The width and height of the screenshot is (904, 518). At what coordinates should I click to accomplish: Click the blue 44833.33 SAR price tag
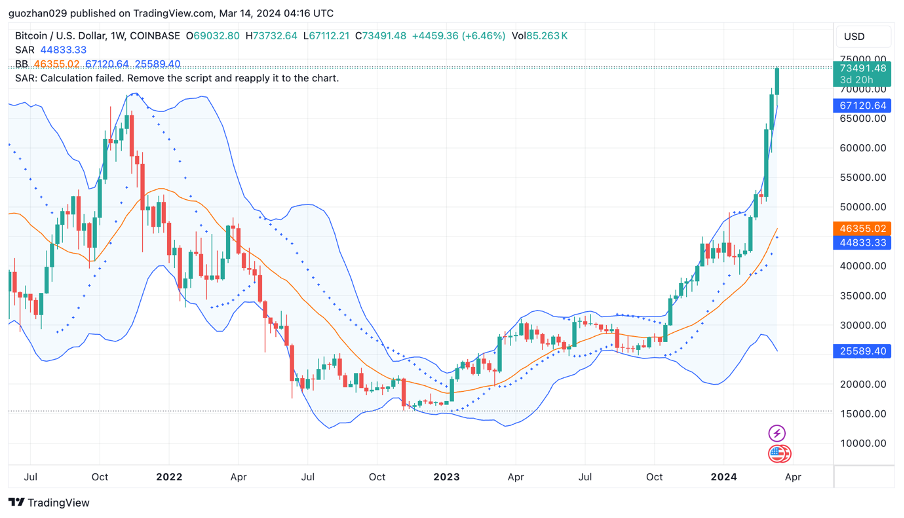point(862,242)
